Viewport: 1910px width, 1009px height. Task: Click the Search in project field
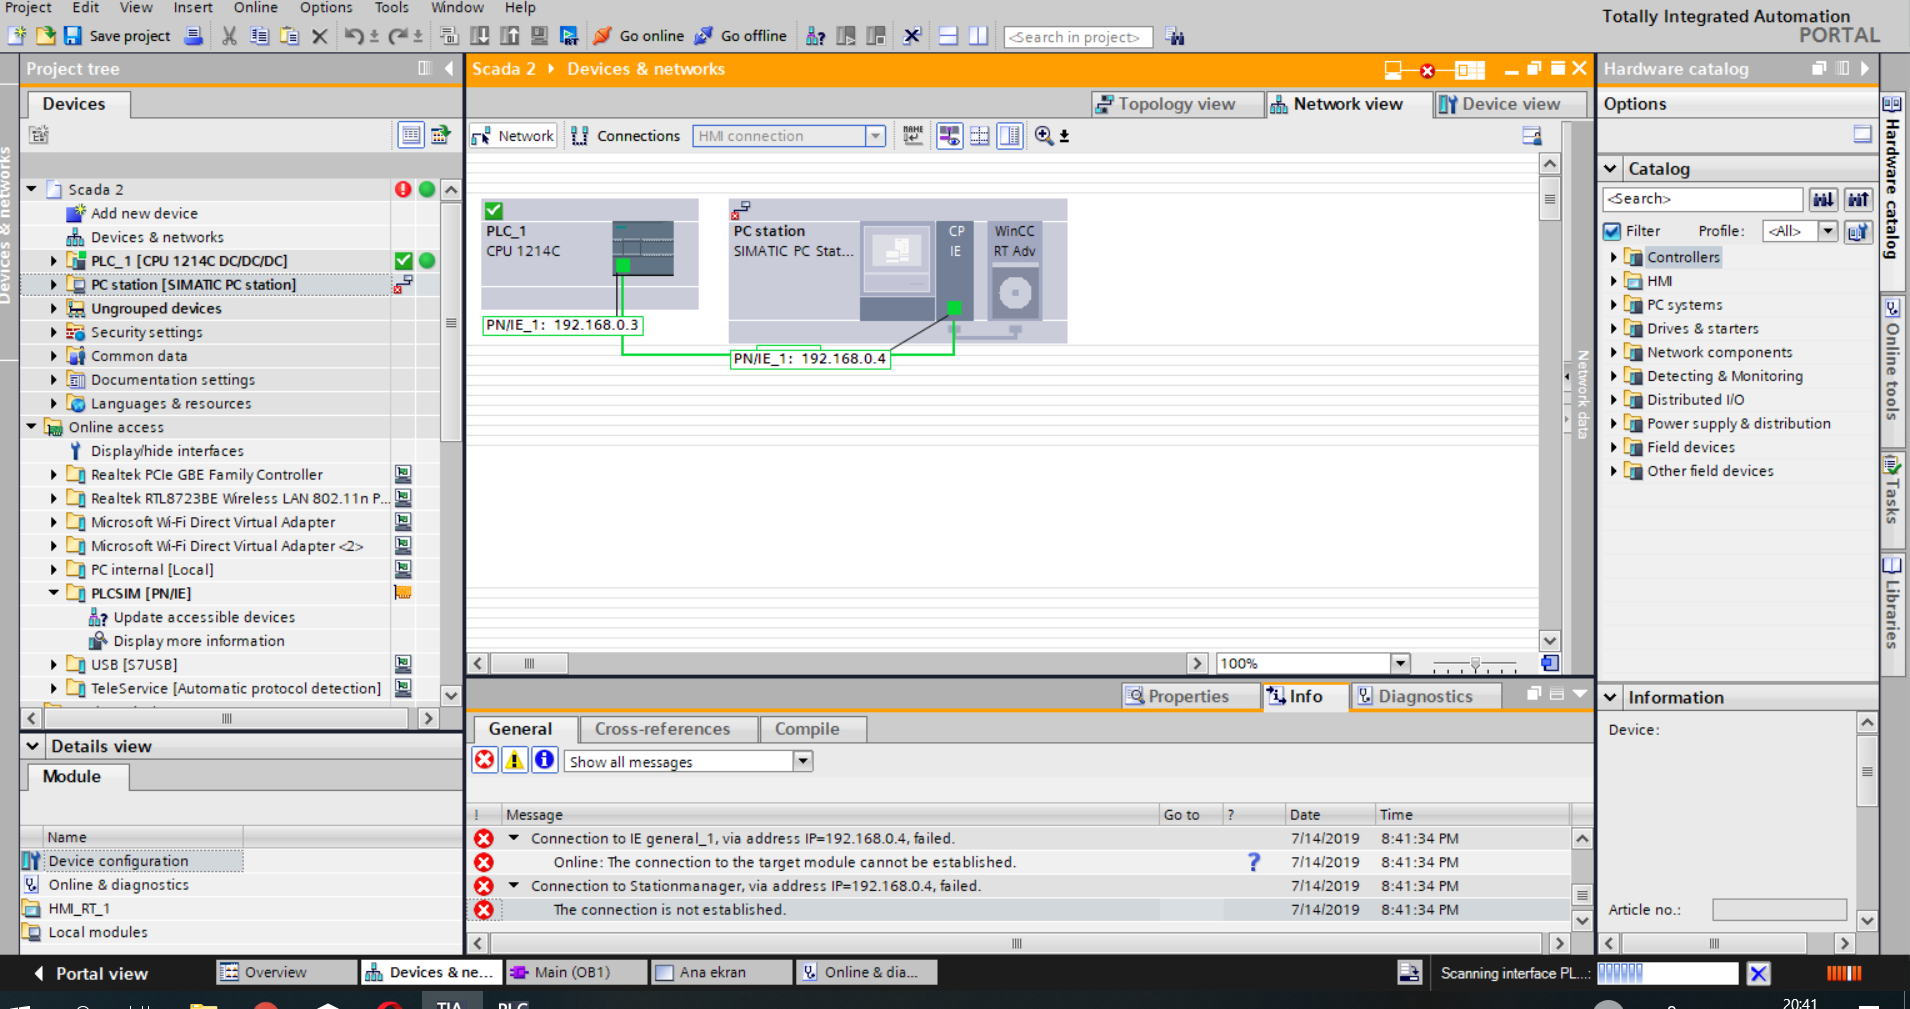point(1078,37)
